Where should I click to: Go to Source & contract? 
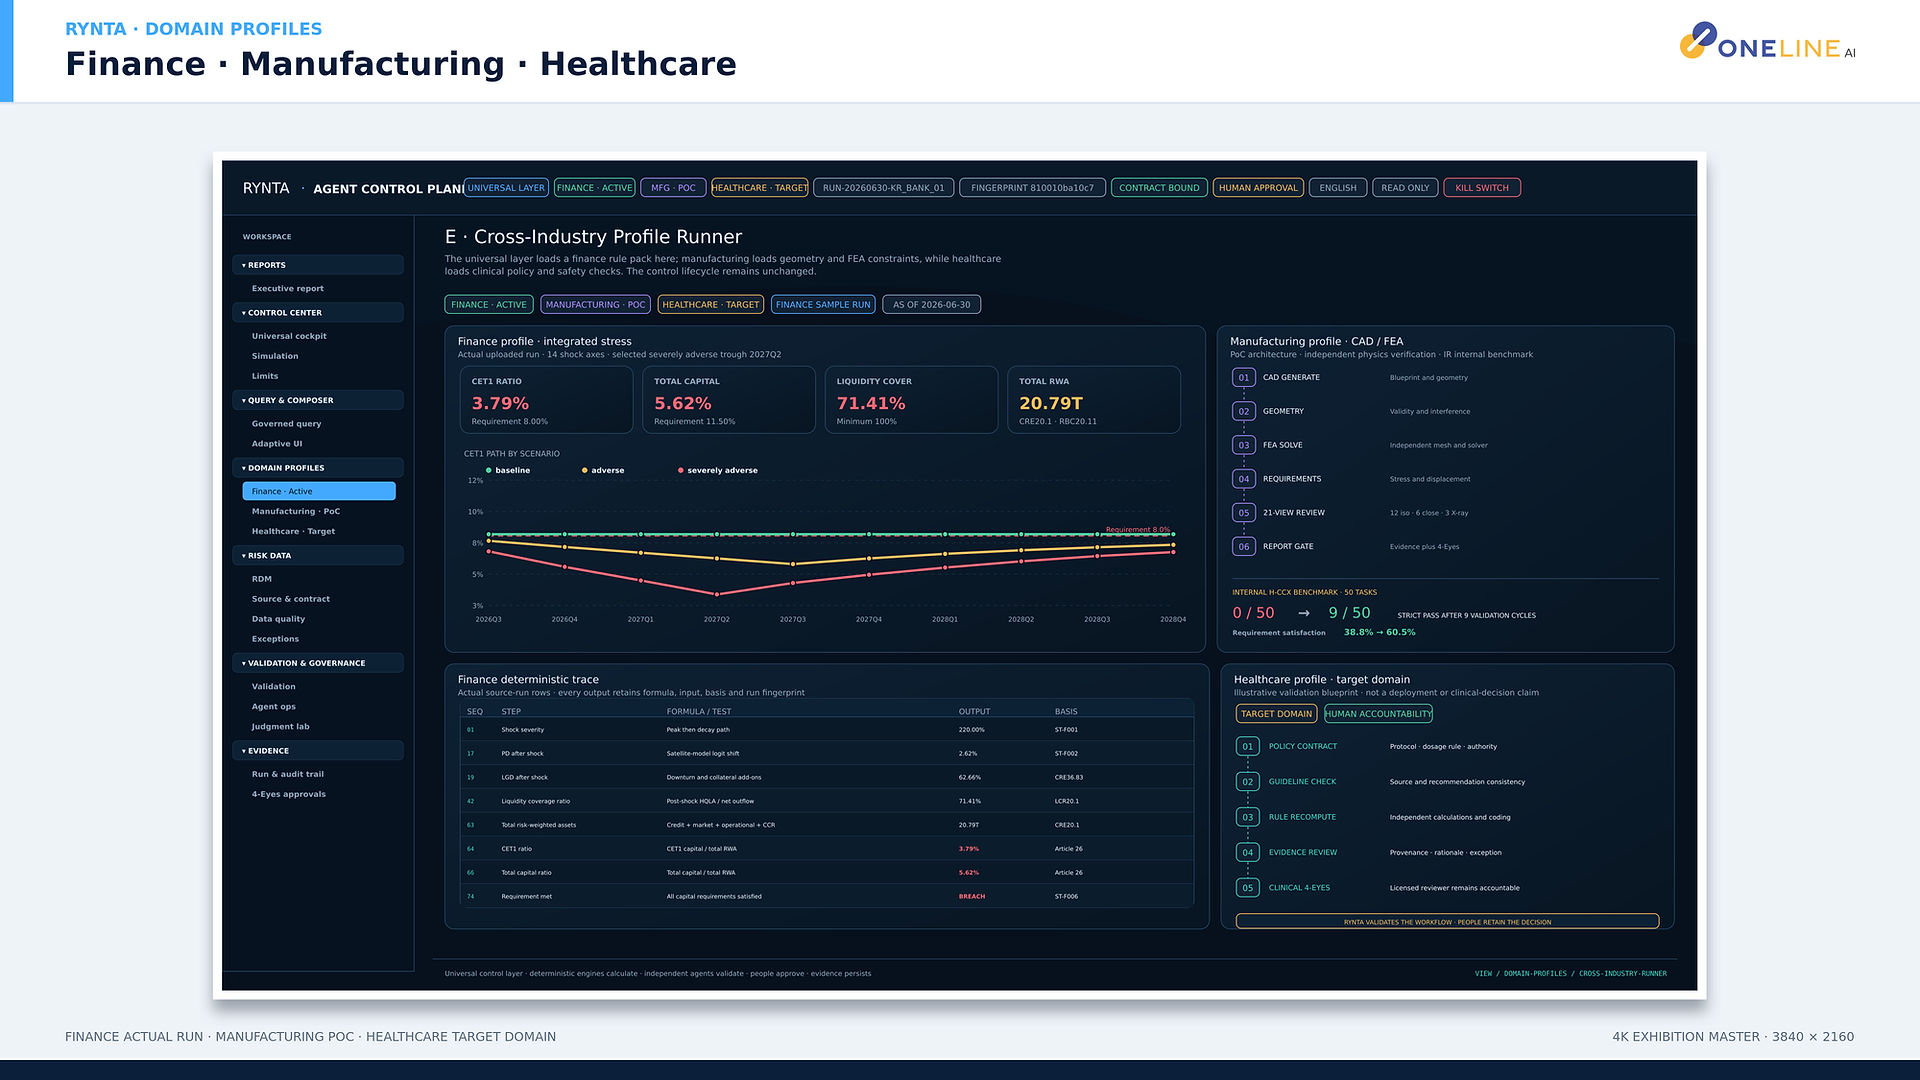click(291, 599)
